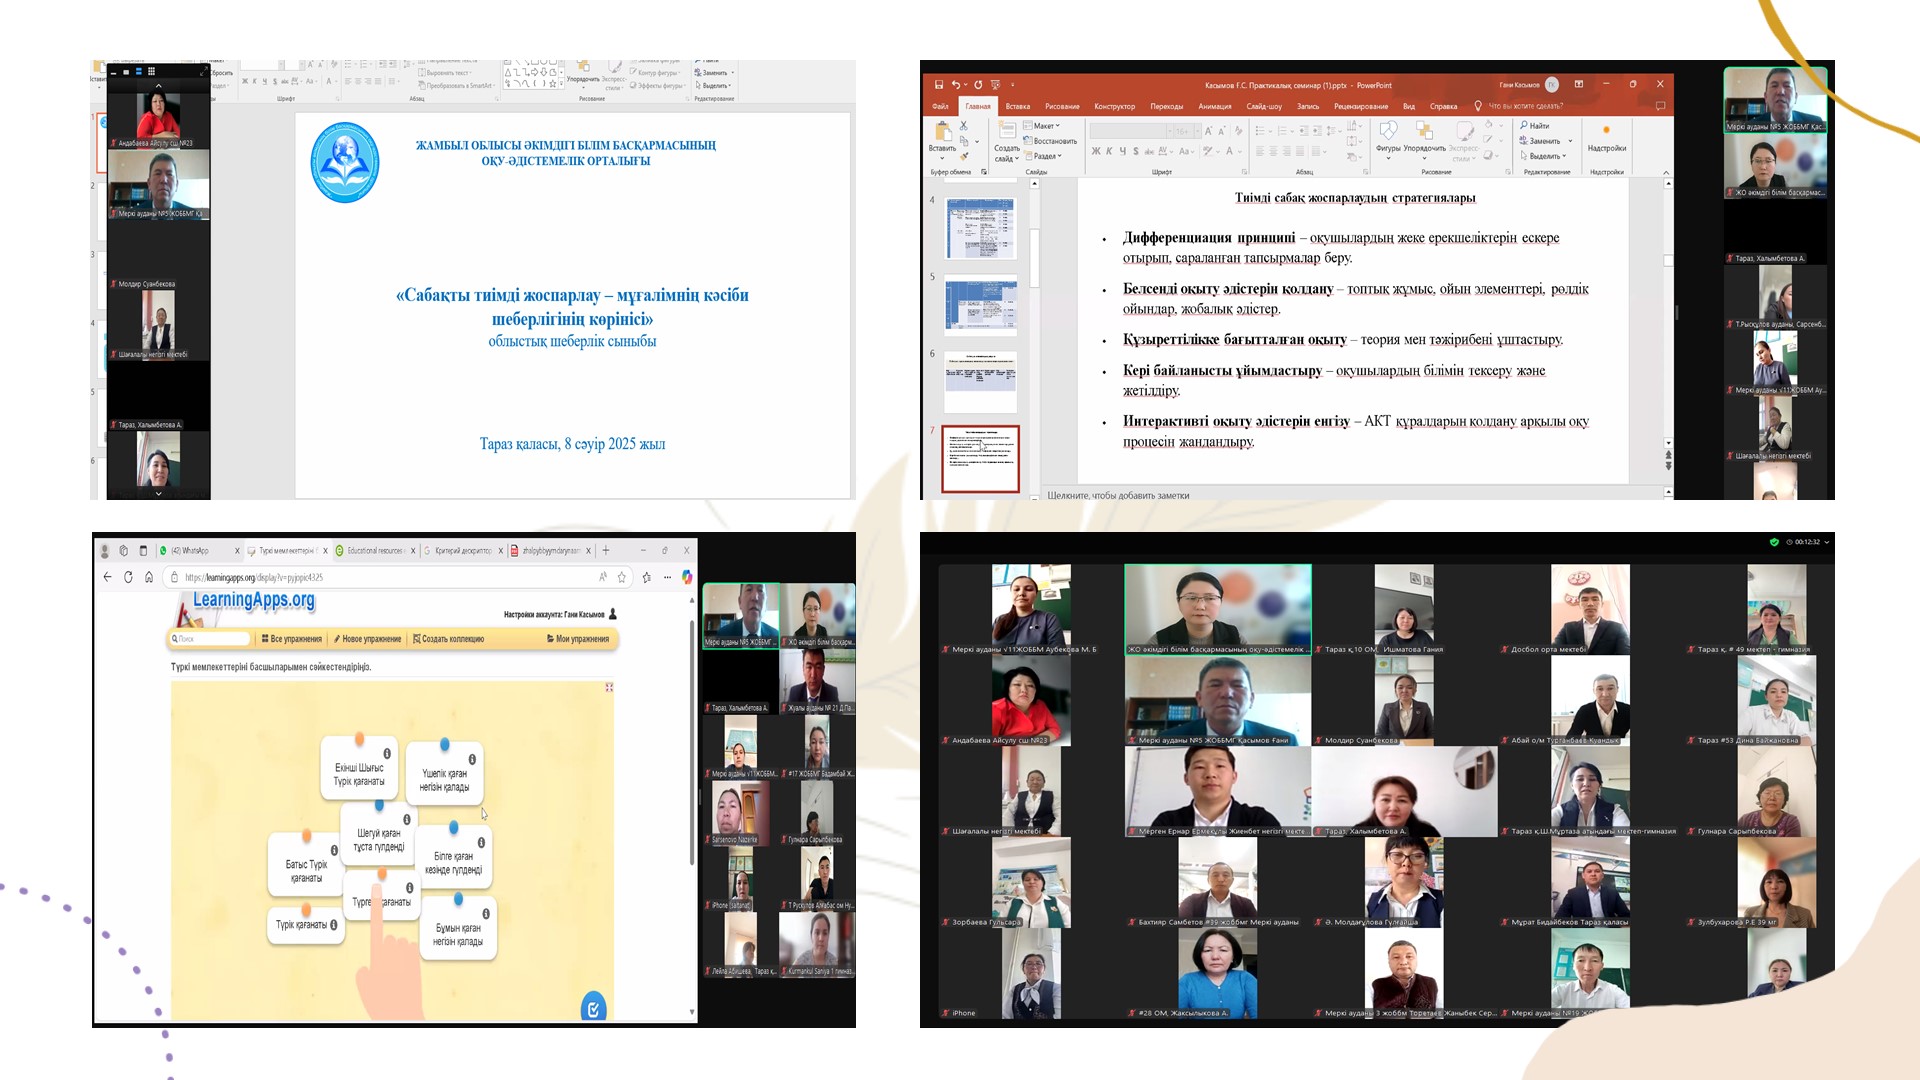Save the PowerPoint presentation from quick access toolbar
This screenshot has height=1080, width=1920.
(x=938, y=85)
